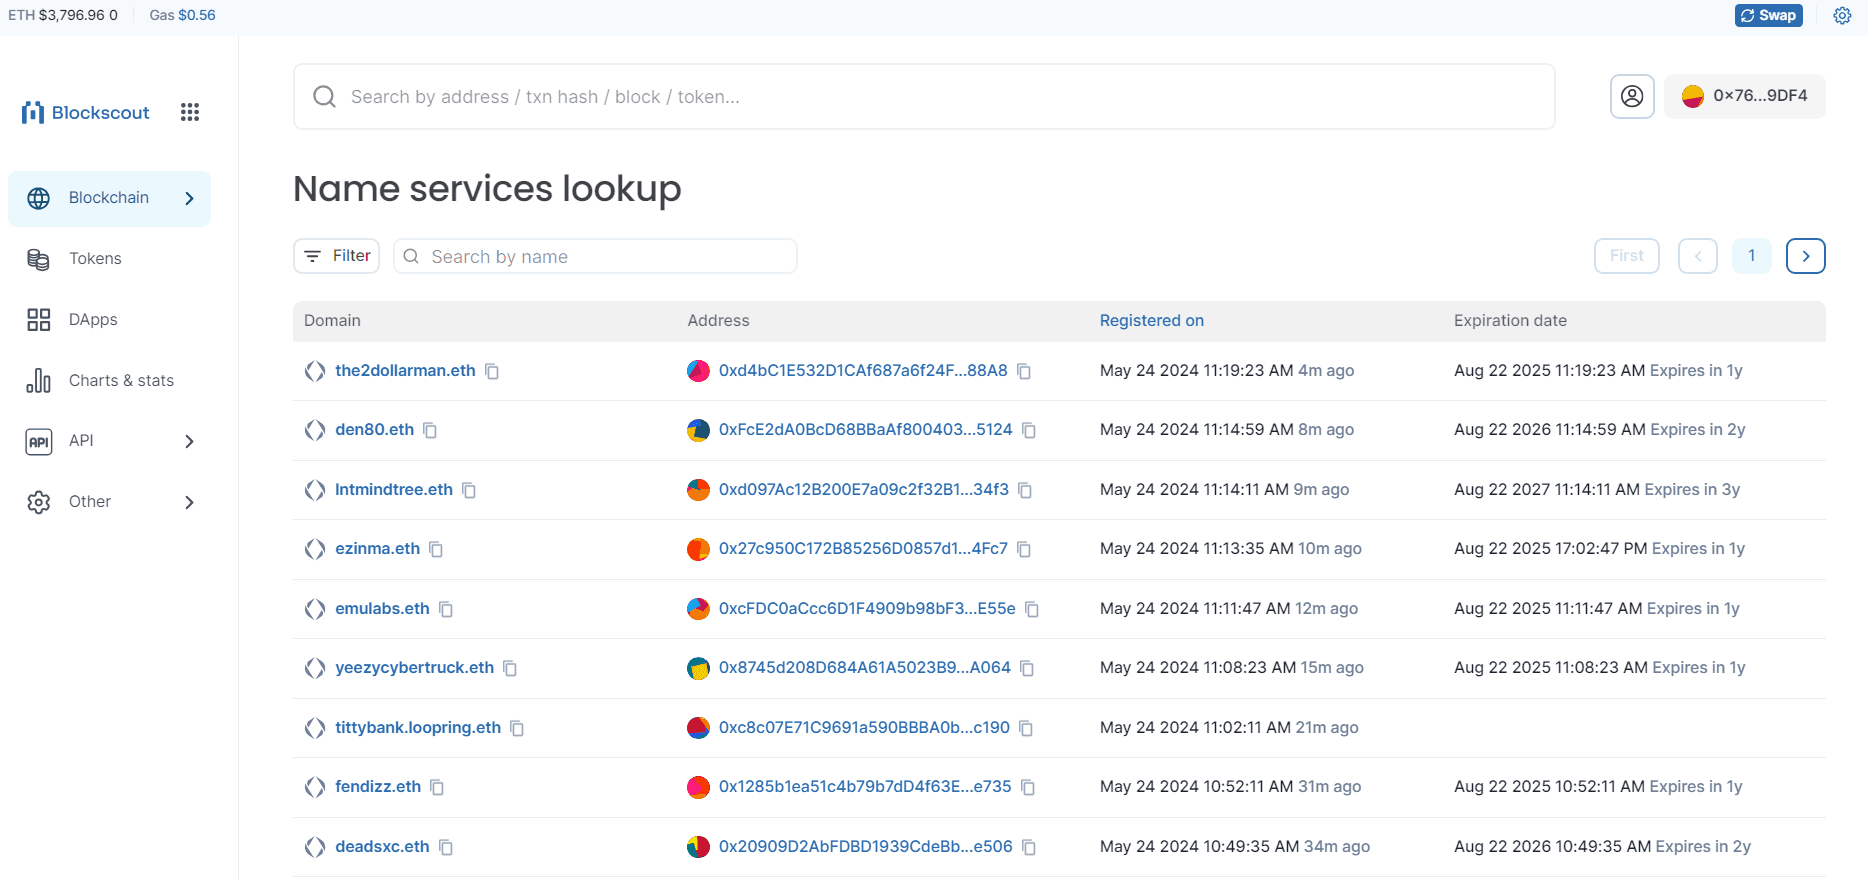Open the settings gear in top bar
Viewport: 1868px width, 879px height.
coord(1842,15)
